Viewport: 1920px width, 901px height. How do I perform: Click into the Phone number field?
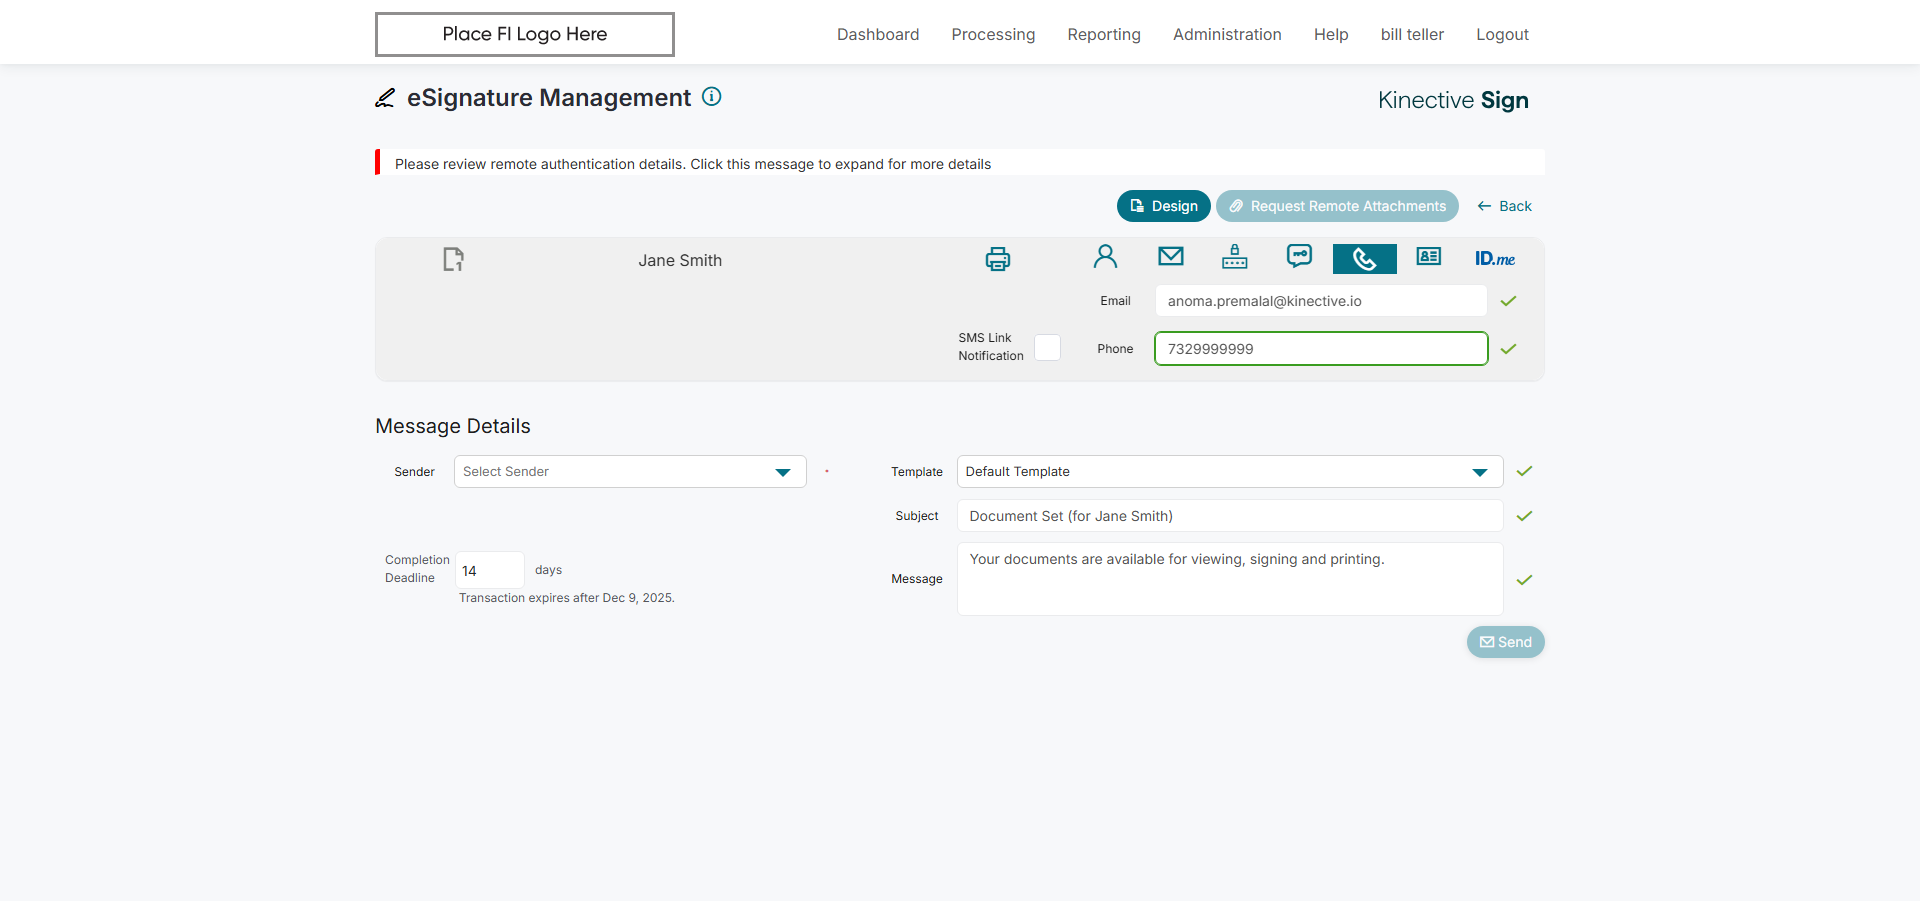coord(1321,349)
